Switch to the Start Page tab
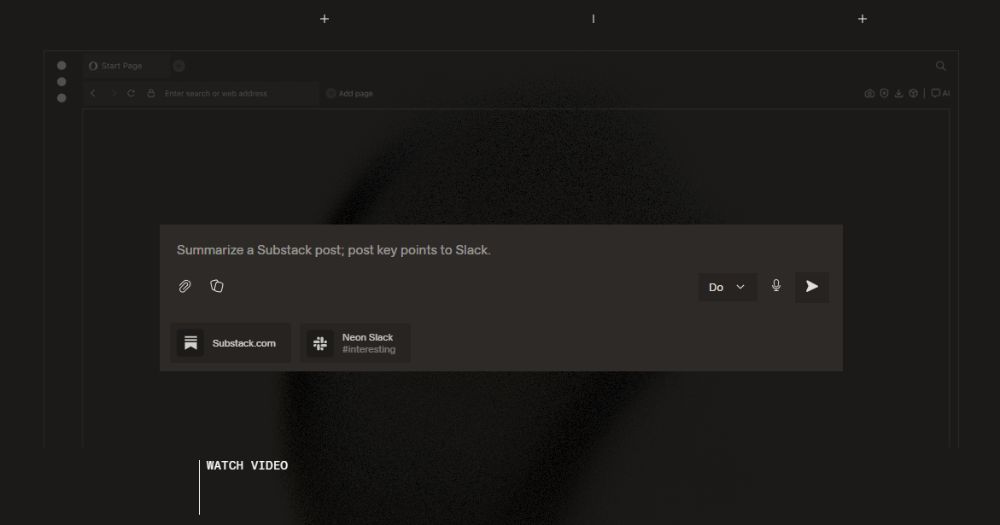Image resolution: width=1000 pixels, height=525 pixels. point(121,66)
